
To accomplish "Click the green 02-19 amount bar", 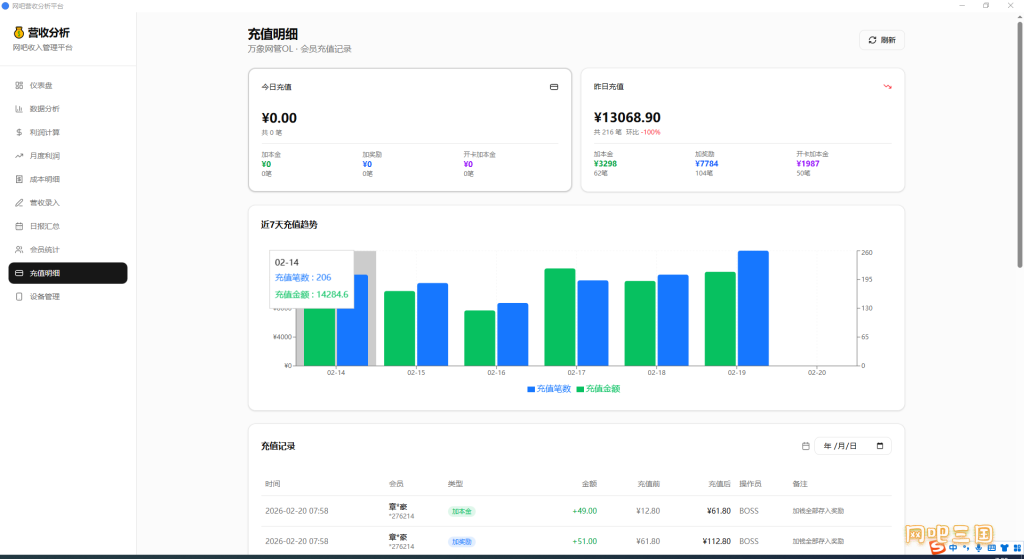I will (720, 319).
